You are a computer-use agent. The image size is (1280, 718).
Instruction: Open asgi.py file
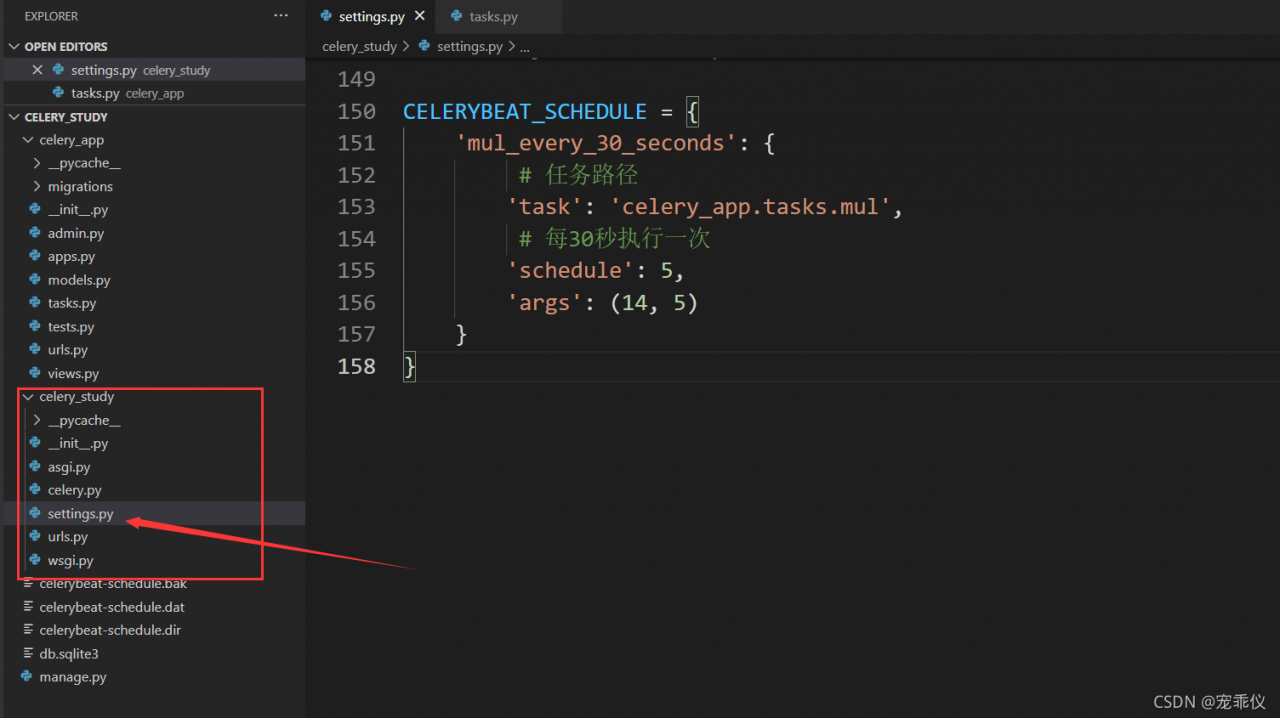tap(152, 467)
